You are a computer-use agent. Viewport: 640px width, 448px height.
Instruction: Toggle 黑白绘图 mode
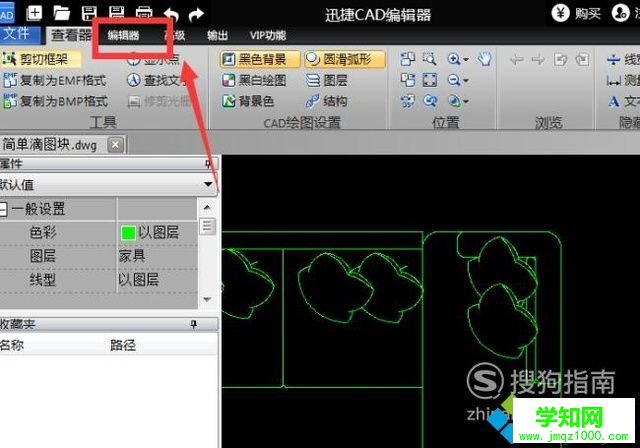[255, 80]
